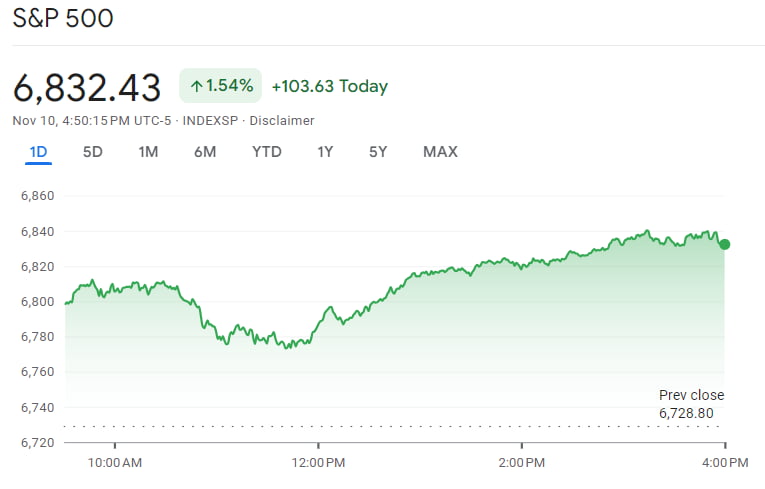Click the +103.63 Today change text
The width and height of the screenshot is (765, 489).
329,86
